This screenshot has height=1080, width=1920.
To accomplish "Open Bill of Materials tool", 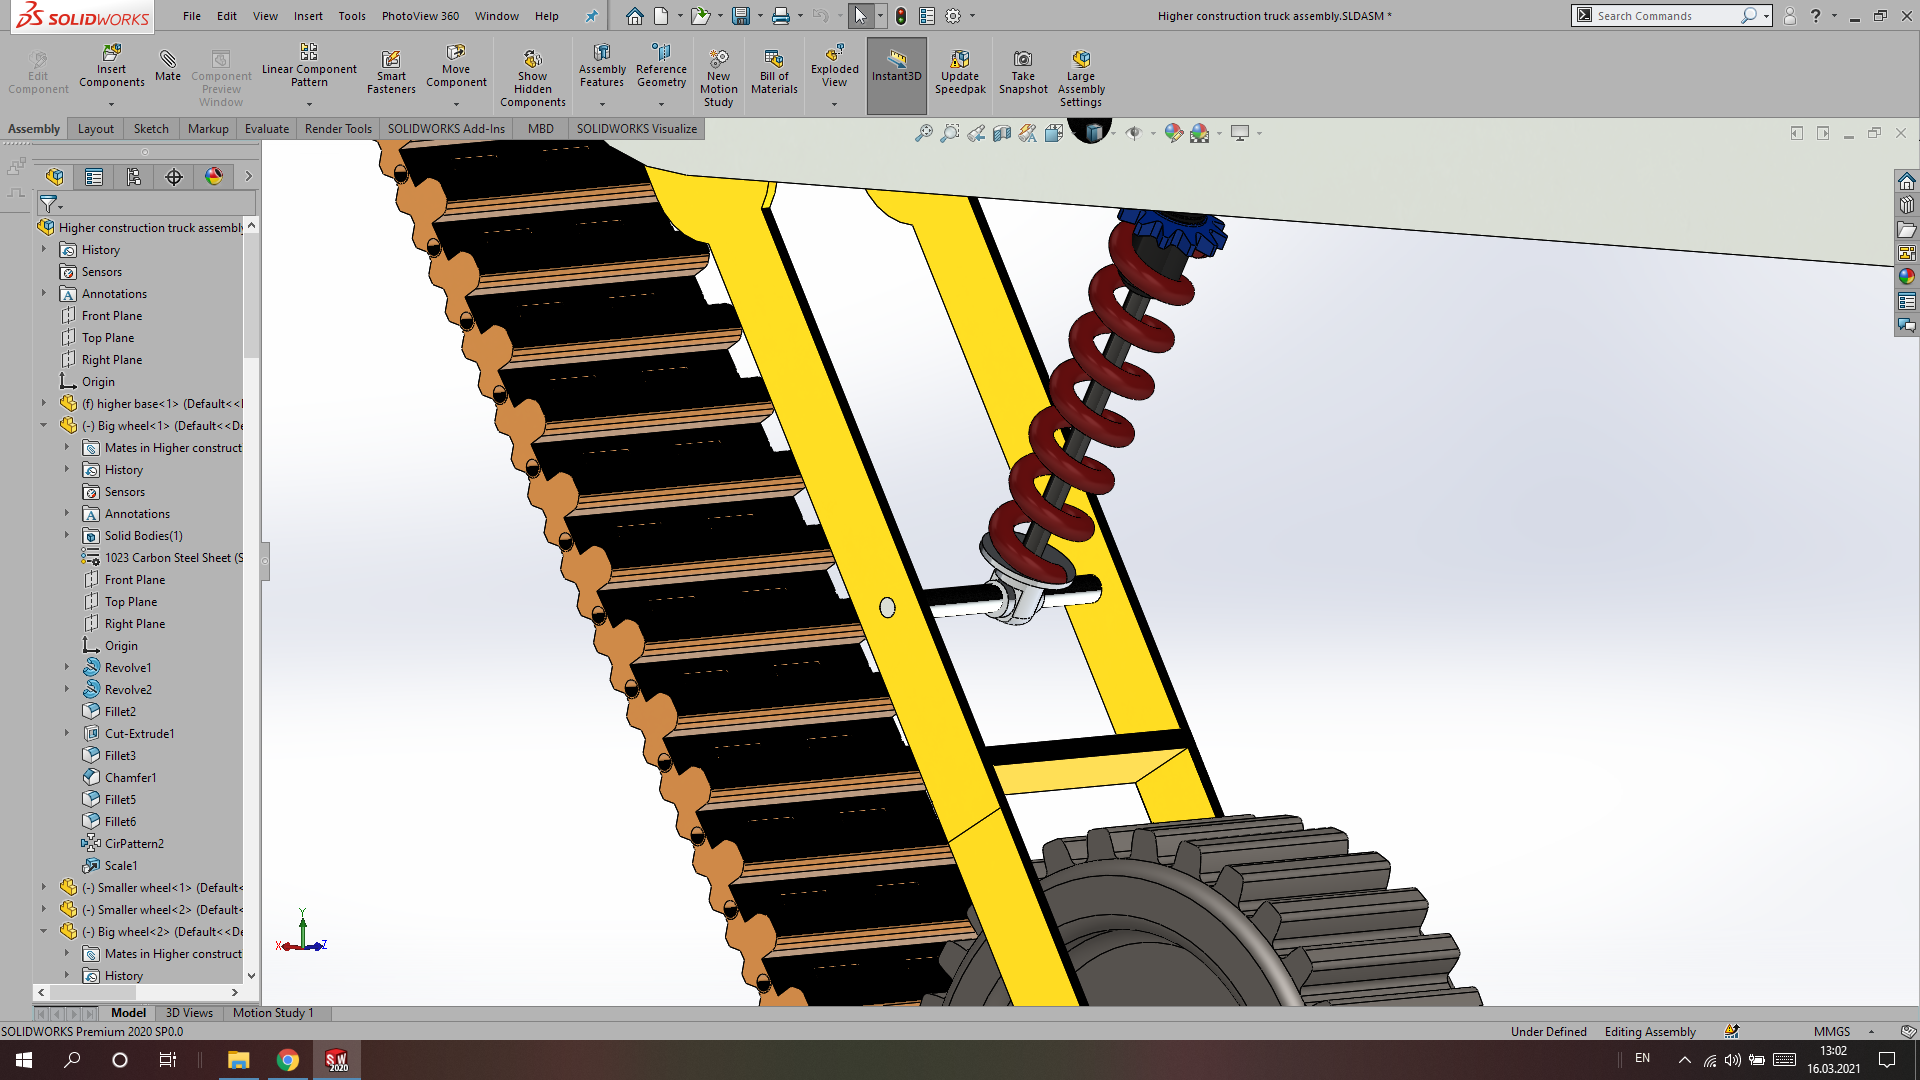I will (x=774, y=72).
